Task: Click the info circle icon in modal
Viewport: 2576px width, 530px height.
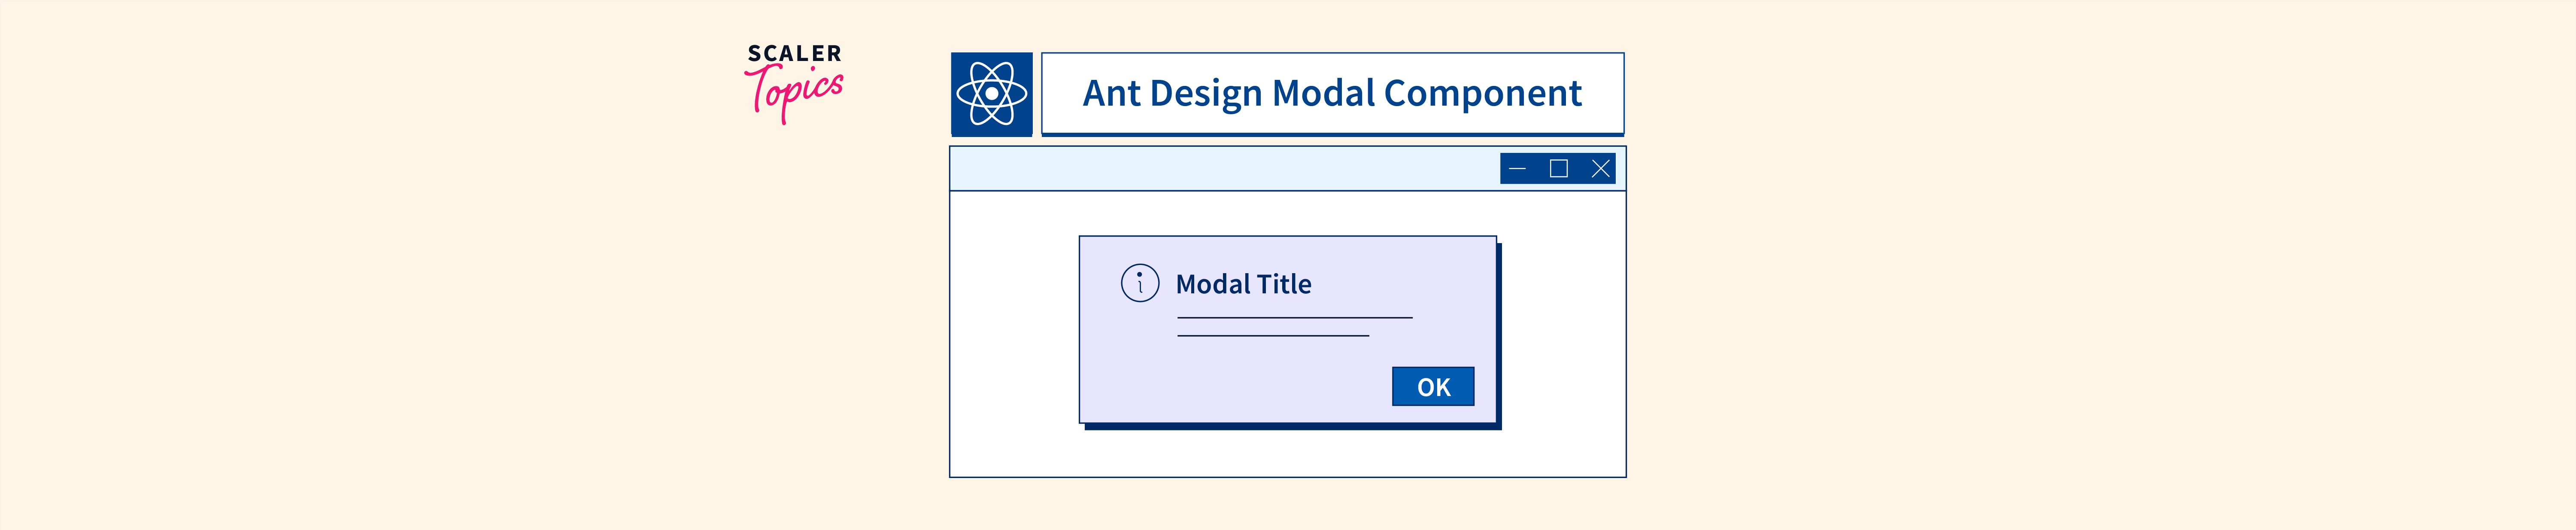Action: (1139, 283)
